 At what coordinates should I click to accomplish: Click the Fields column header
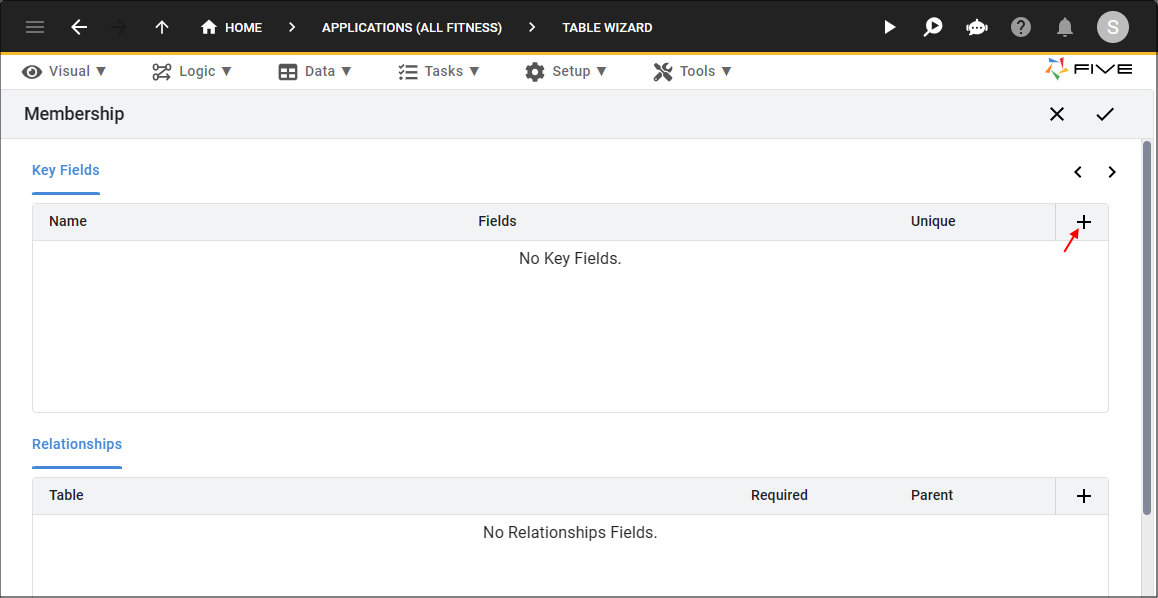coord(497,221)
